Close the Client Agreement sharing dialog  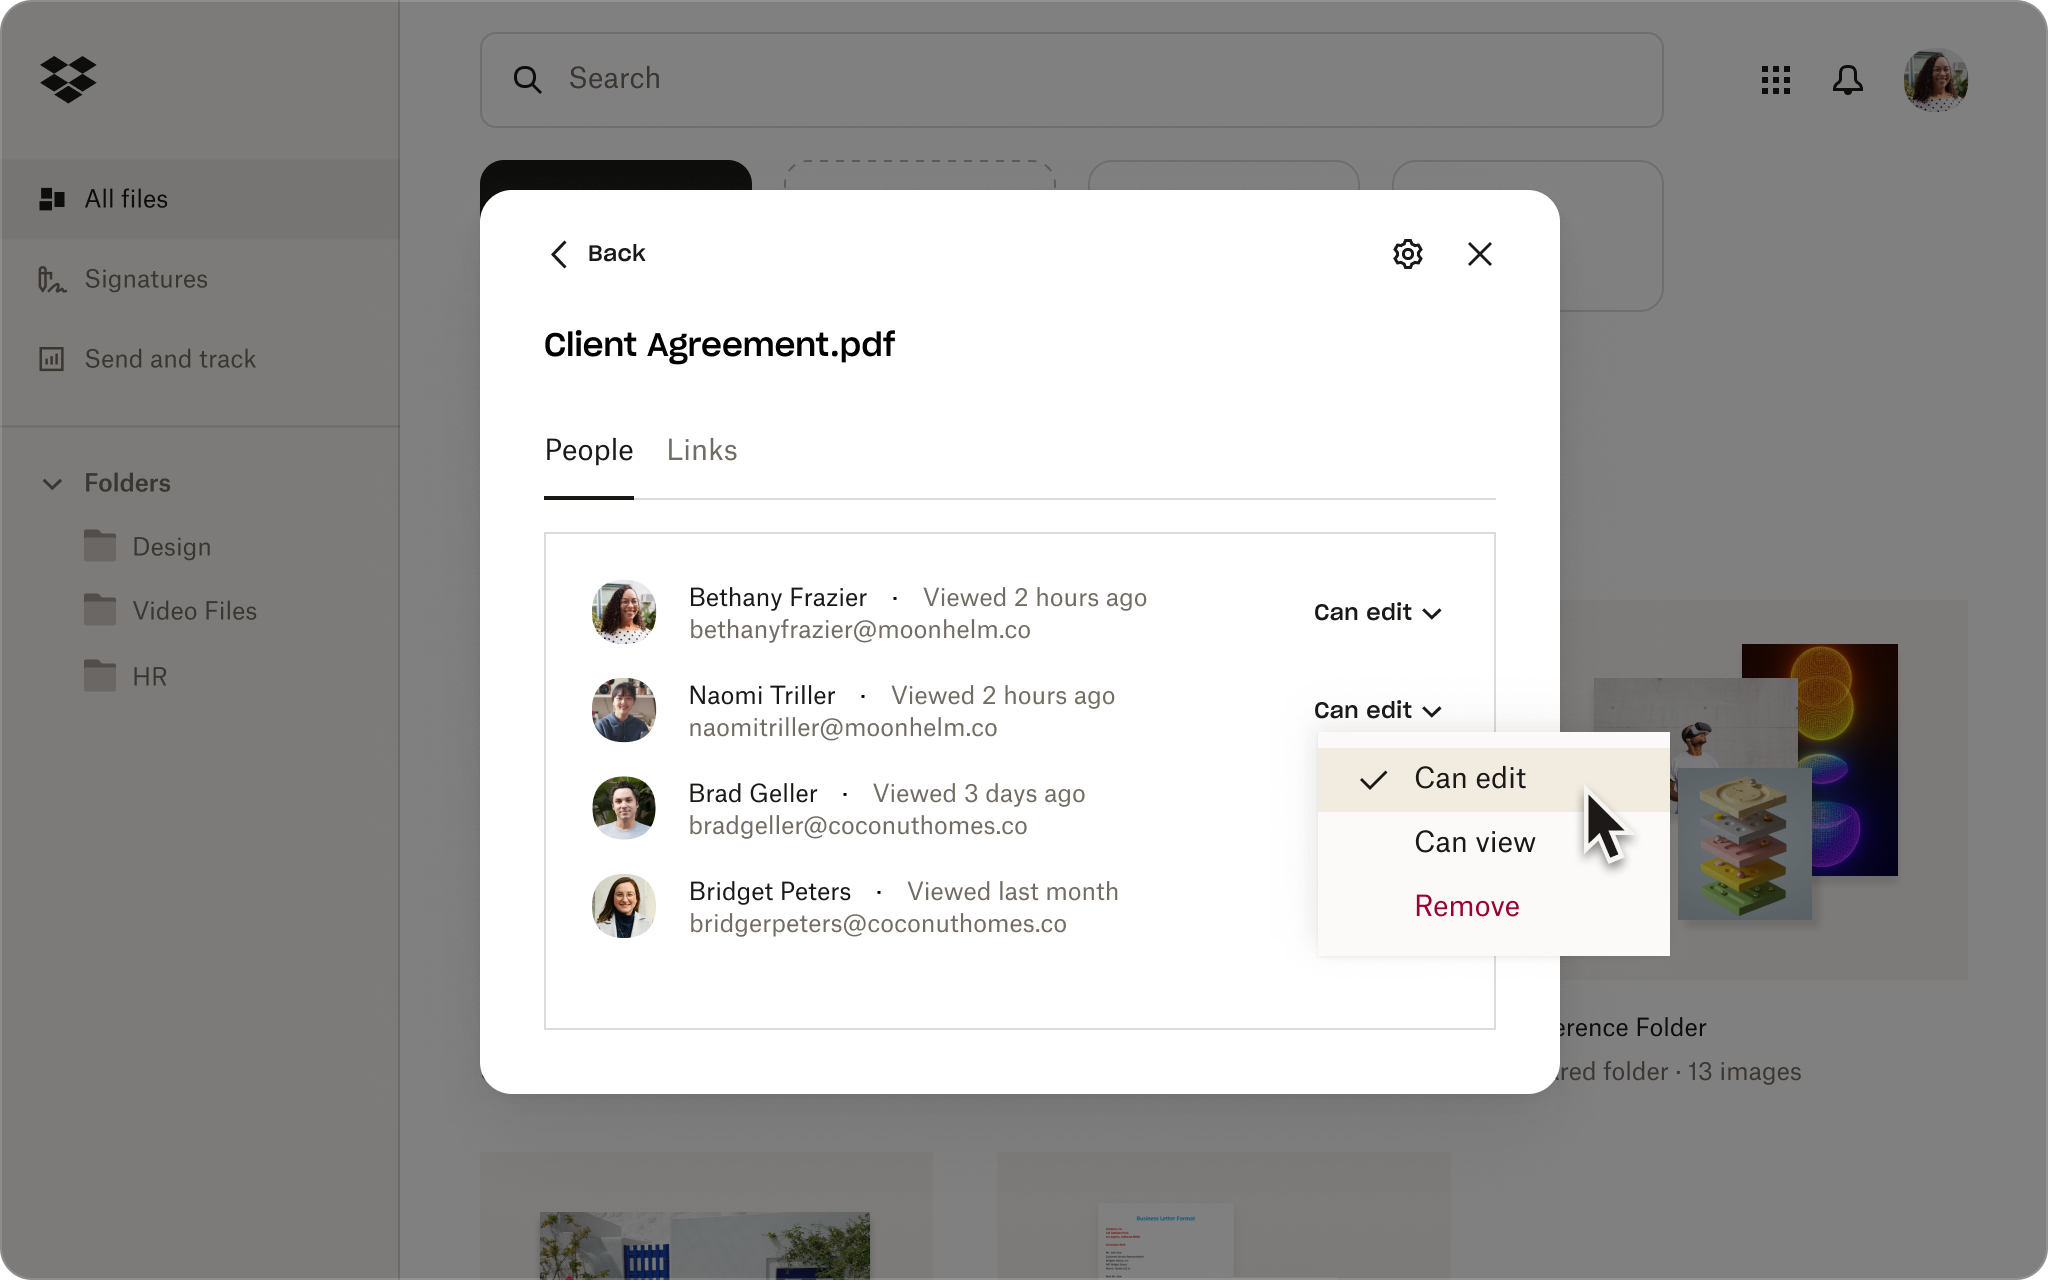[1479, 254]
